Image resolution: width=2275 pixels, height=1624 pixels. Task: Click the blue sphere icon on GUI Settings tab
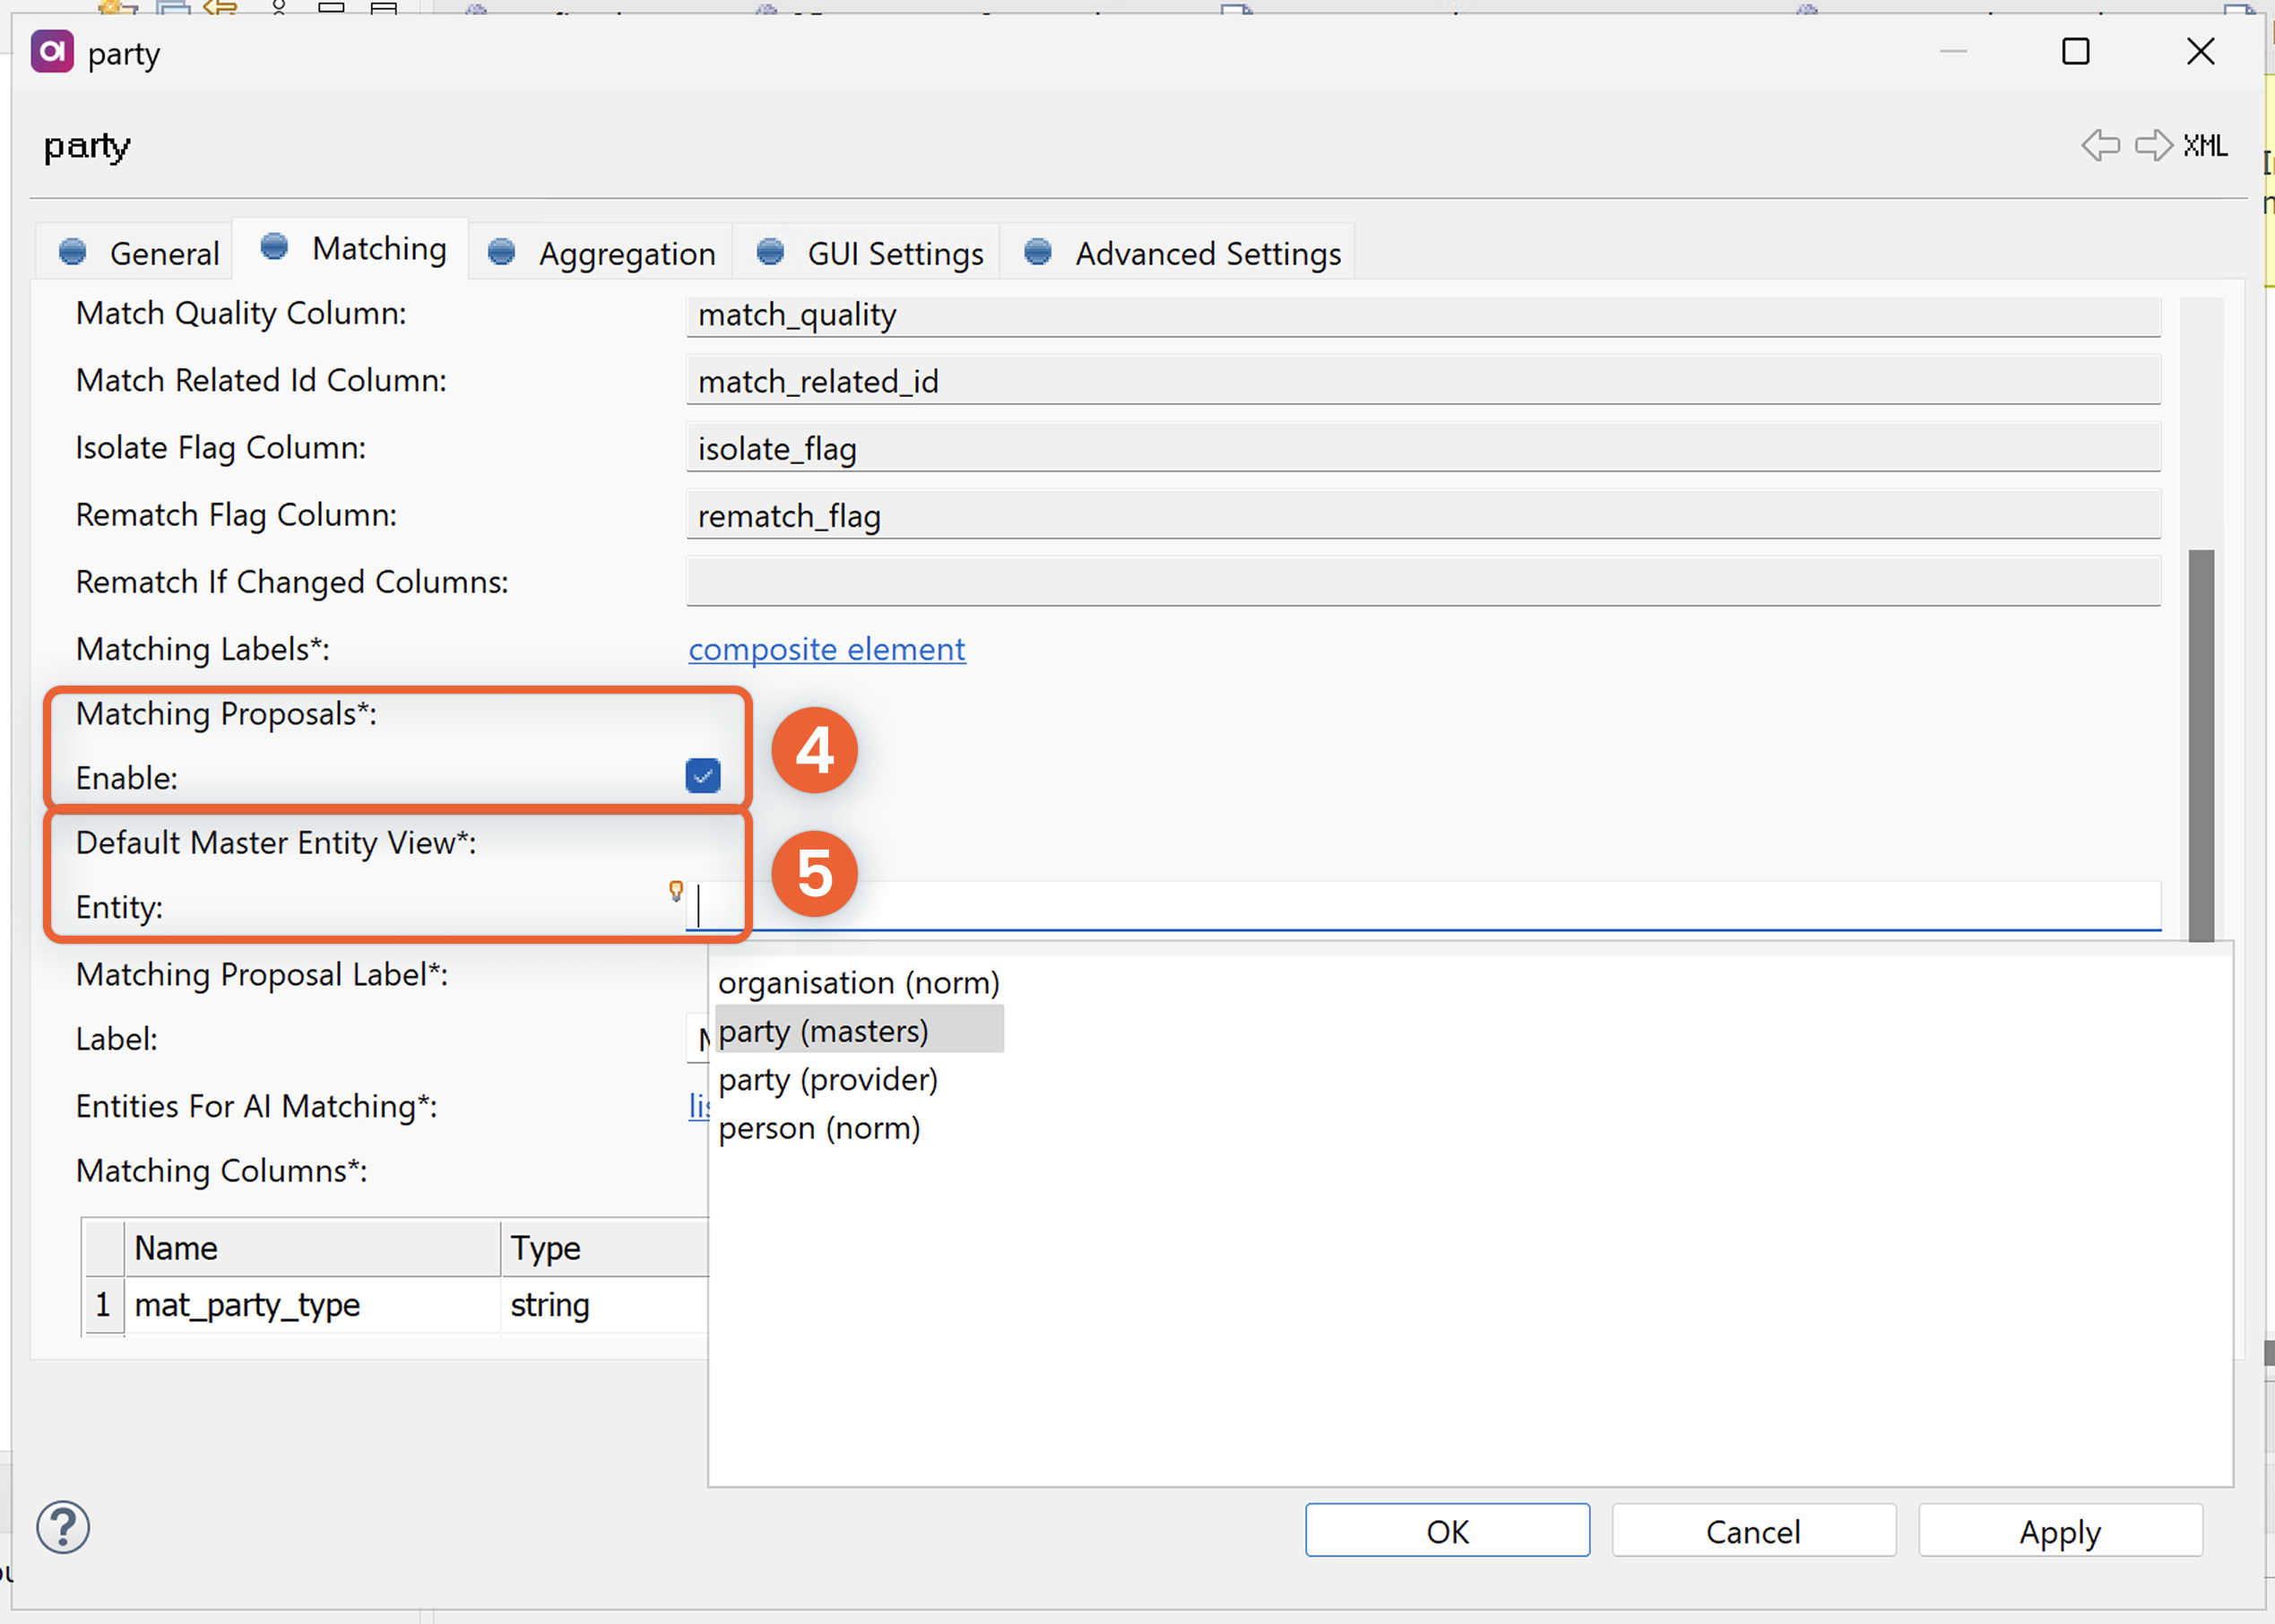point(770,253)
